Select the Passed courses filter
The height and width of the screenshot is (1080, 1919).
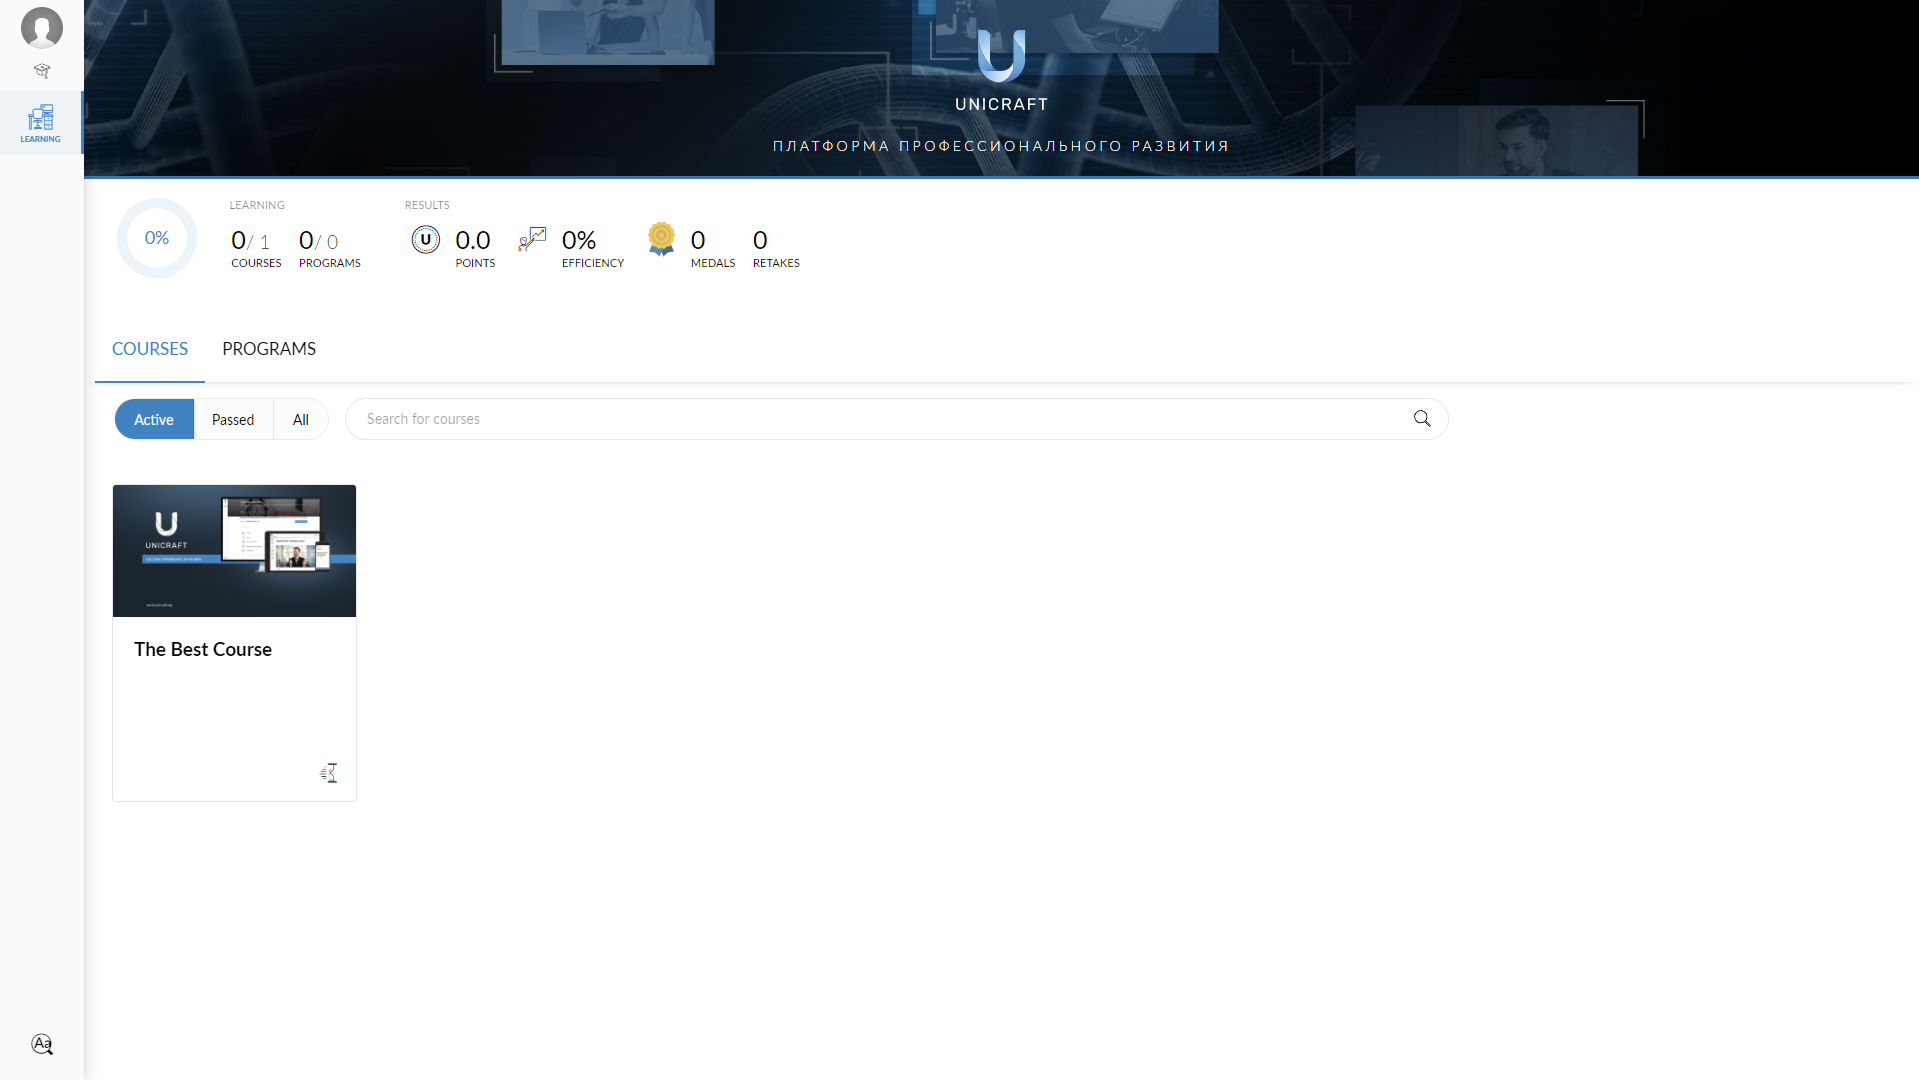click(x=233, y=420)
